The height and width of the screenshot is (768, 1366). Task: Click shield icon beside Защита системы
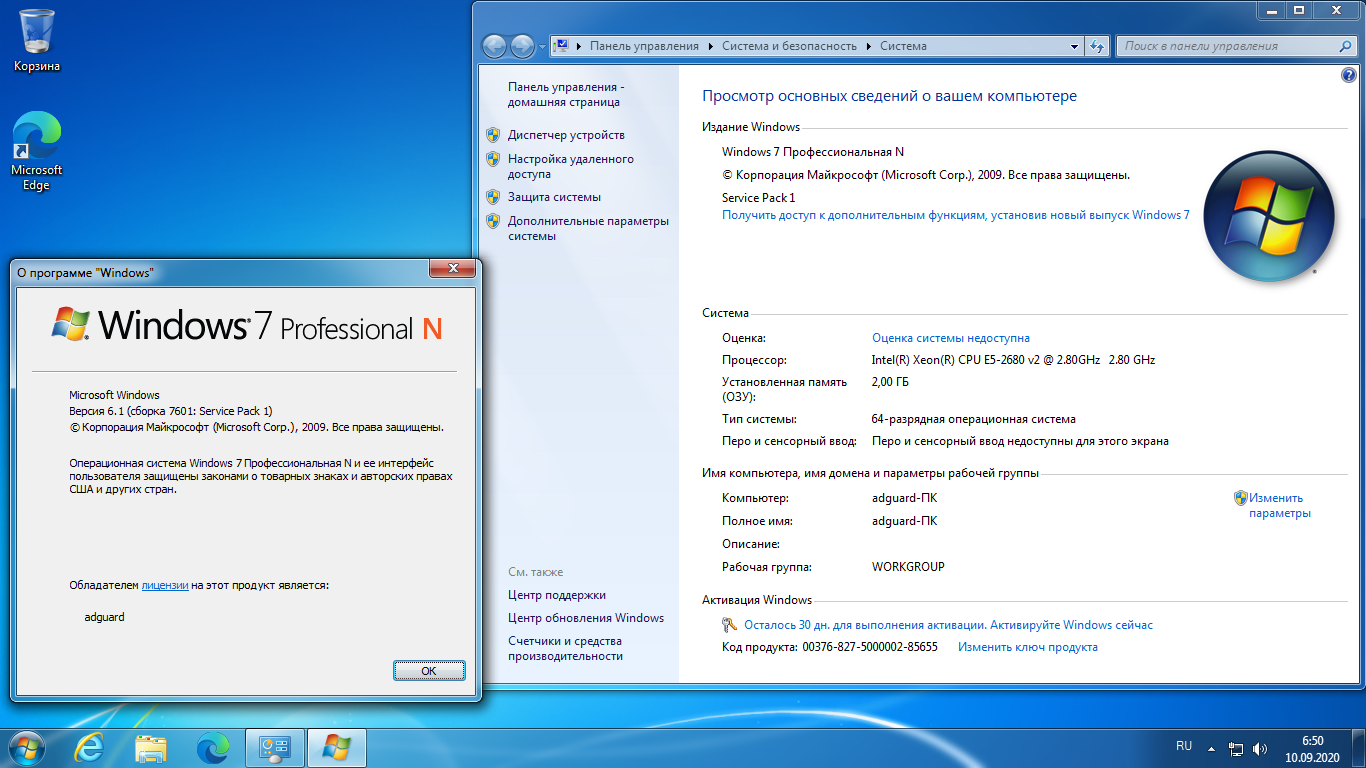(x=493, y=196)
